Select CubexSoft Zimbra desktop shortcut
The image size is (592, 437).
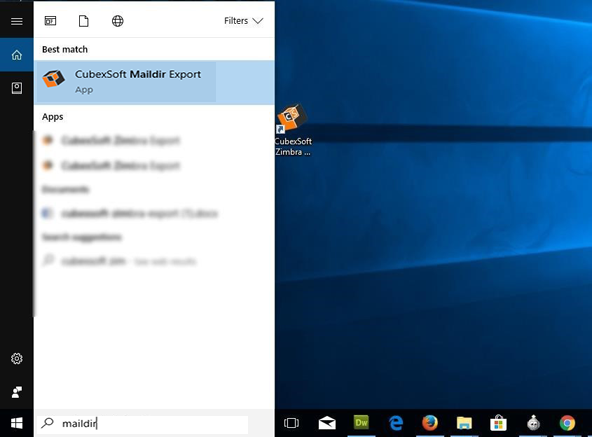(293, 130)
